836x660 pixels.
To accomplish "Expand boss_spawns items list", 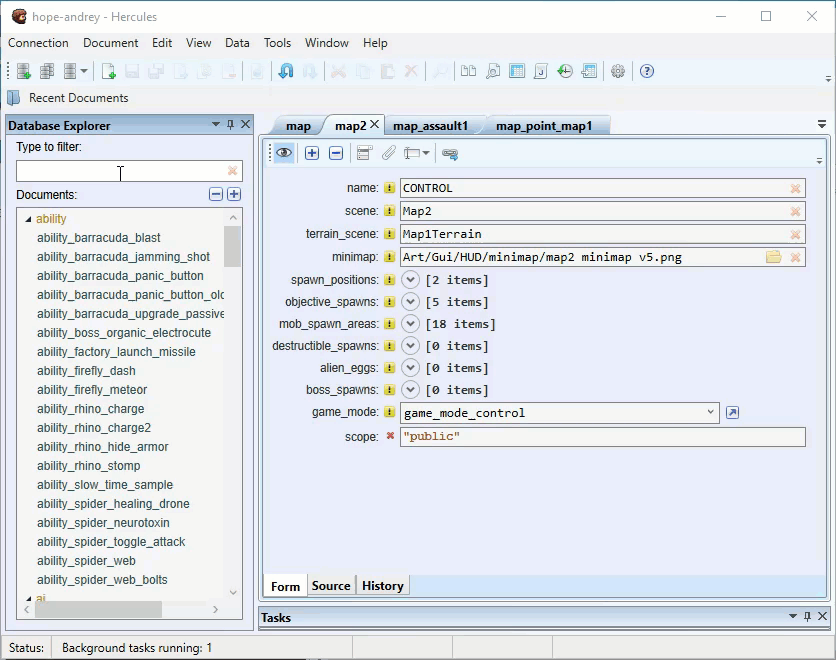I will [x=410, y=390].
